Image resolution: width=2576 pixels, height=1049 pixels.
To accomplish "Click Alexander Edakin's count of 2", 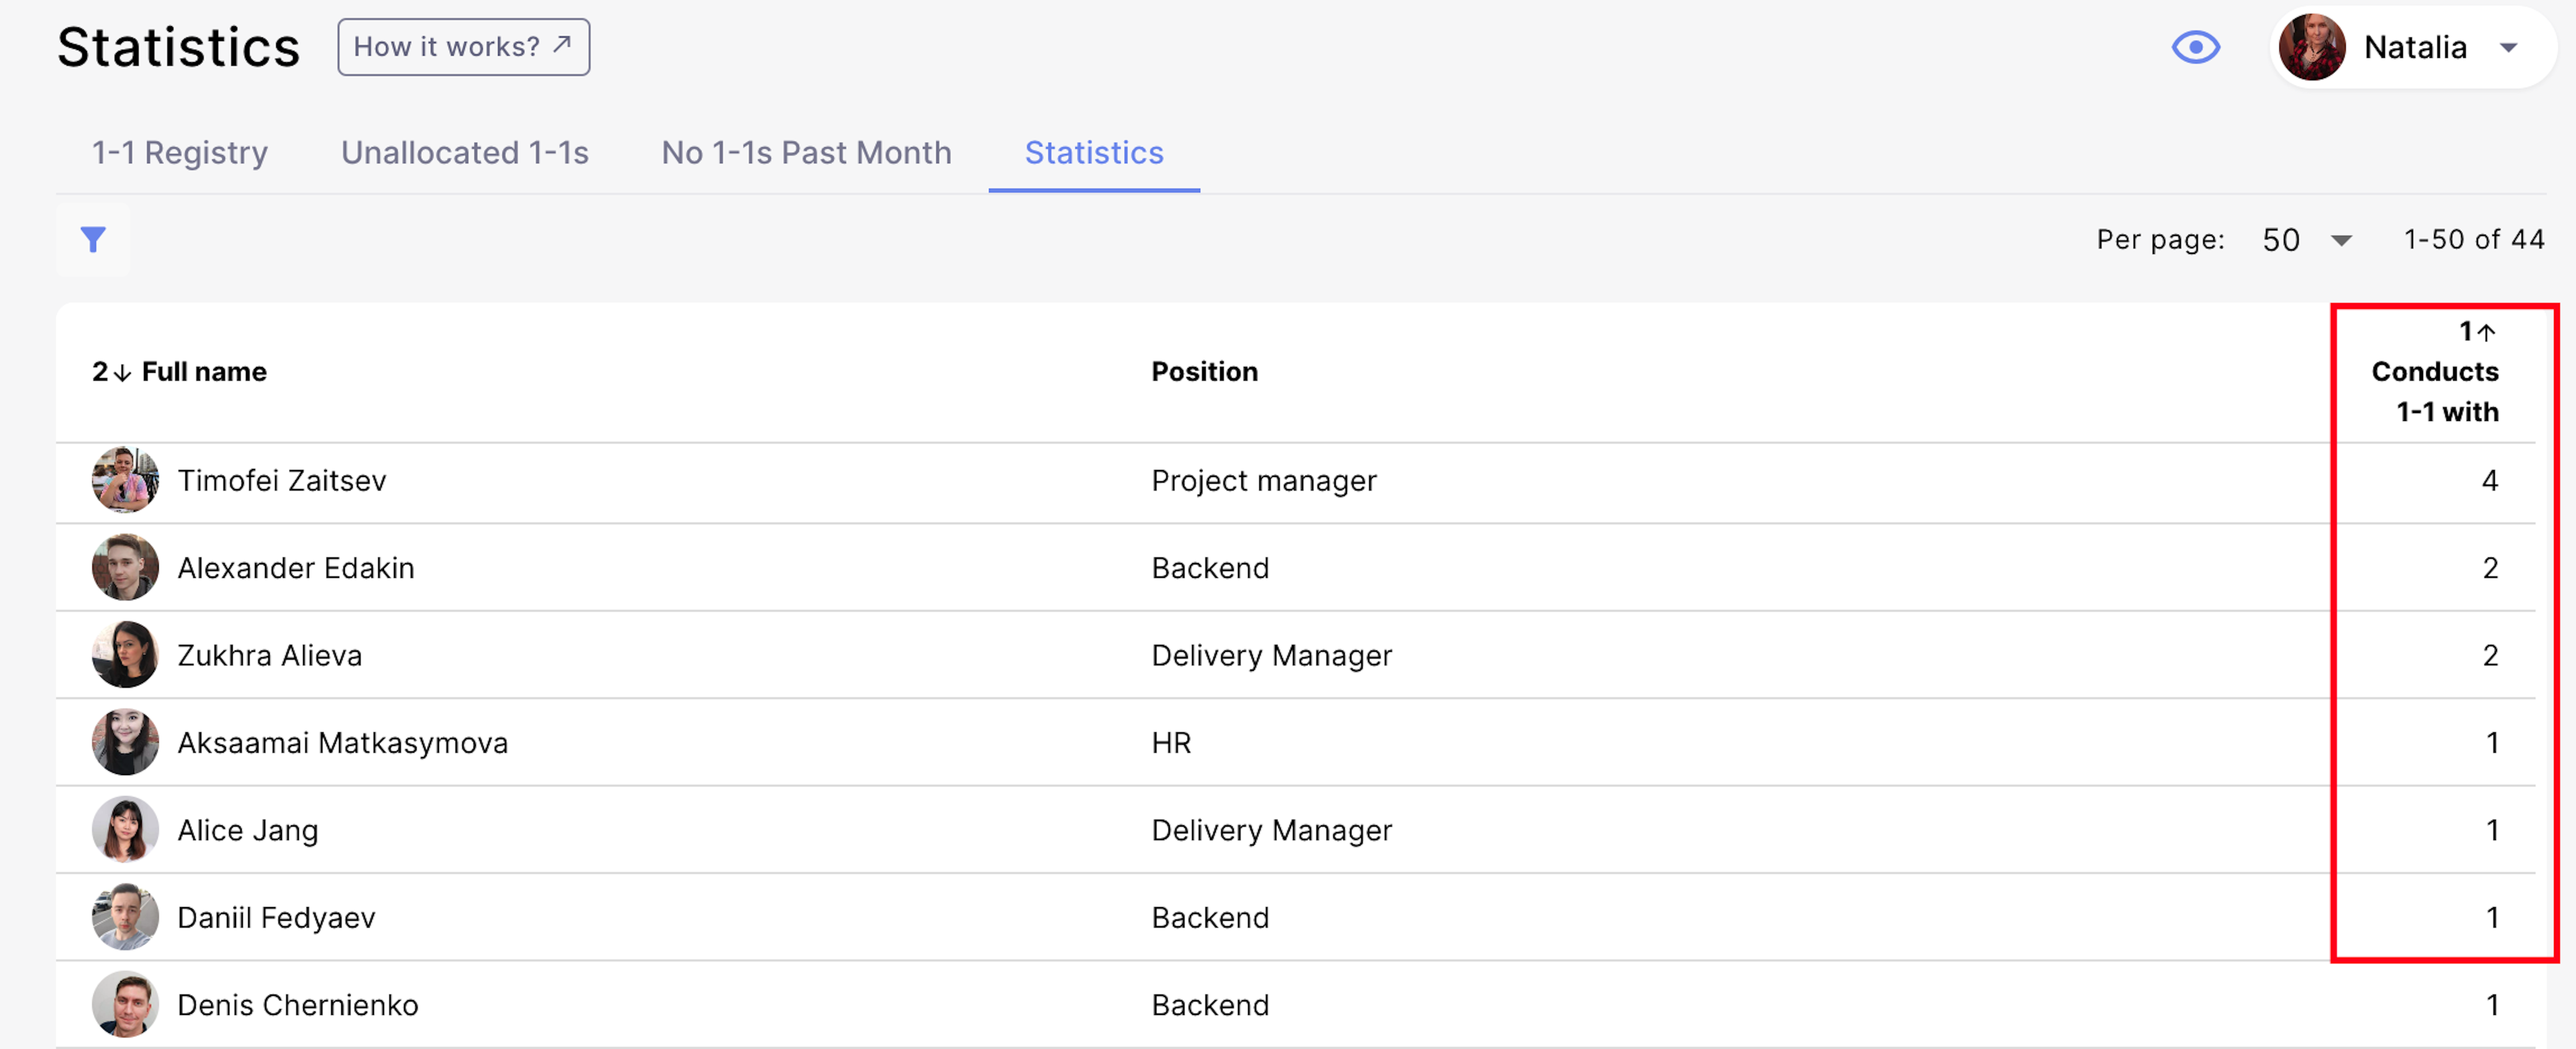I will click(2490, 568).
